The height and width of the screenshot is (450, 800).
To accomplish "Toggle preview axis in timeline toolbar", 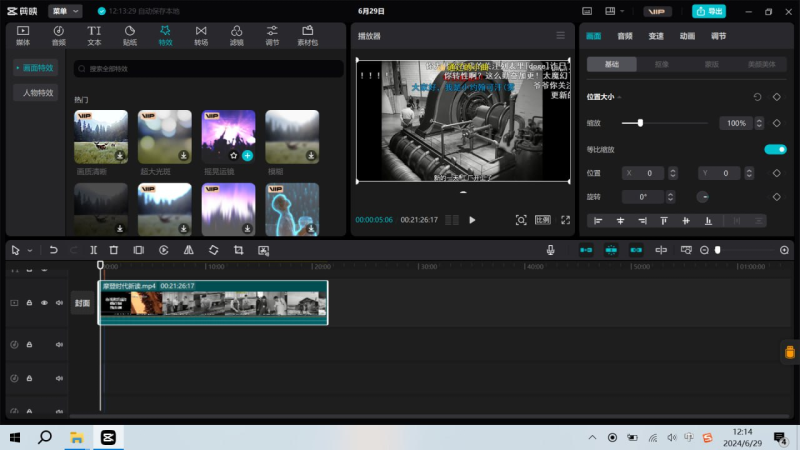I will [x=661, y=250].
